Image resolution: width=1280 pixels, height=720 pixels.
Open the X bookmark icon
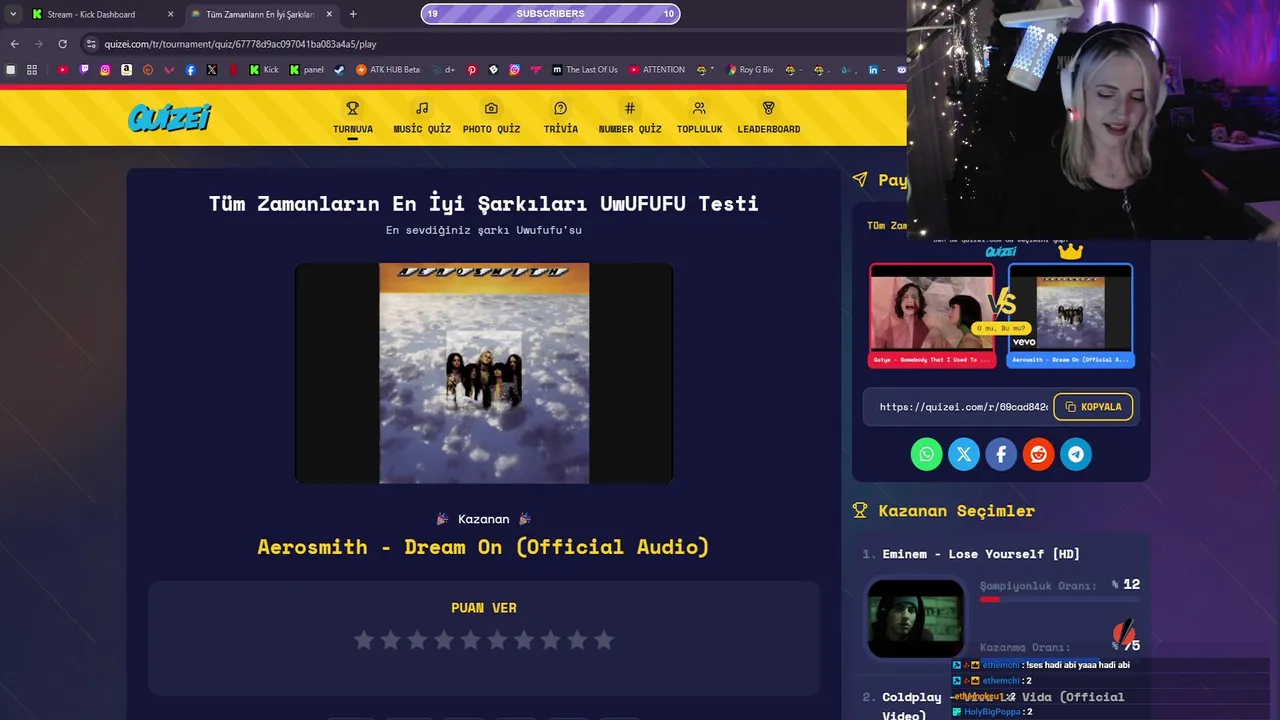point(212,70)
